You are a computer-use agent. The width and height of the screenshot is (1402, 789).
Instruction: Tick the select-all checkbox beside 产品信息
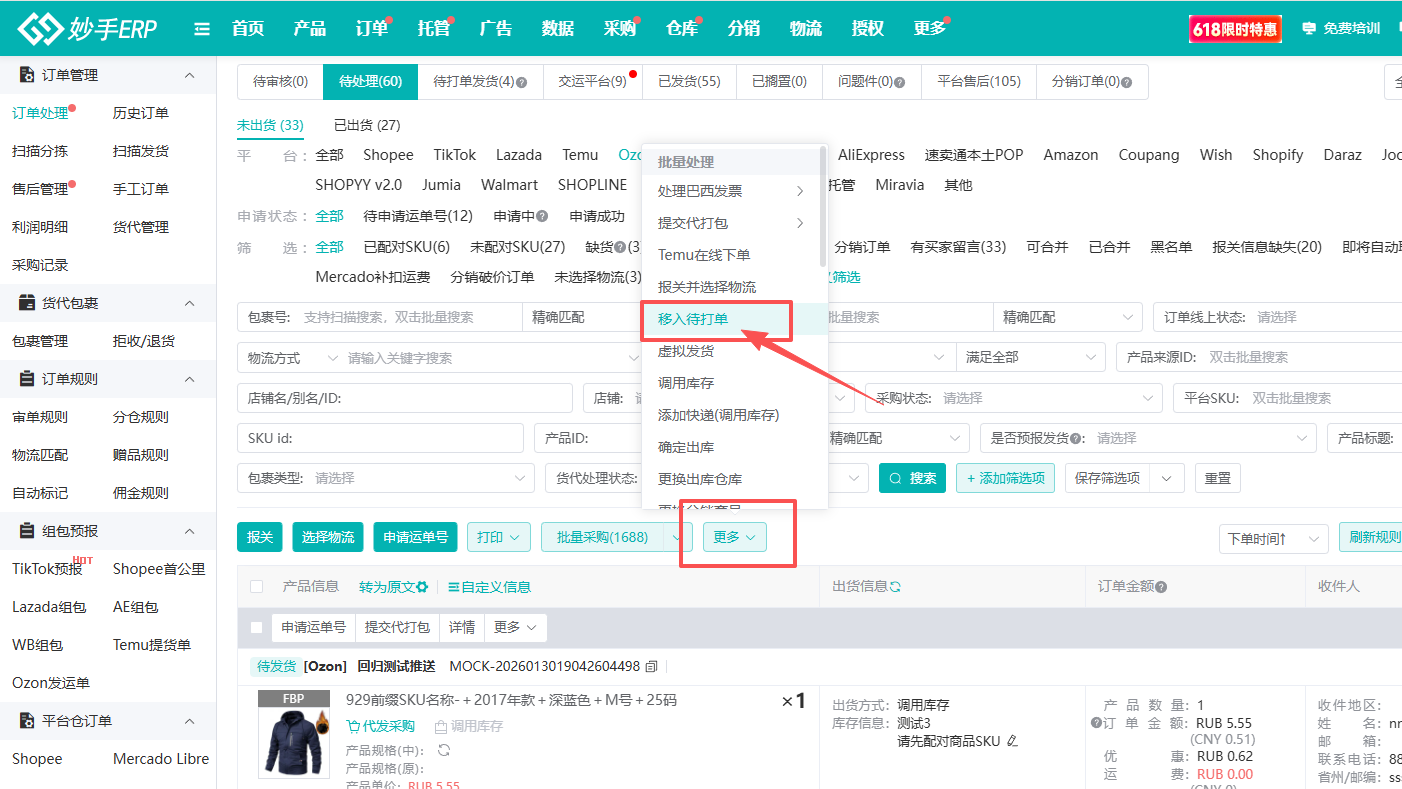click(x=257, y=587)
